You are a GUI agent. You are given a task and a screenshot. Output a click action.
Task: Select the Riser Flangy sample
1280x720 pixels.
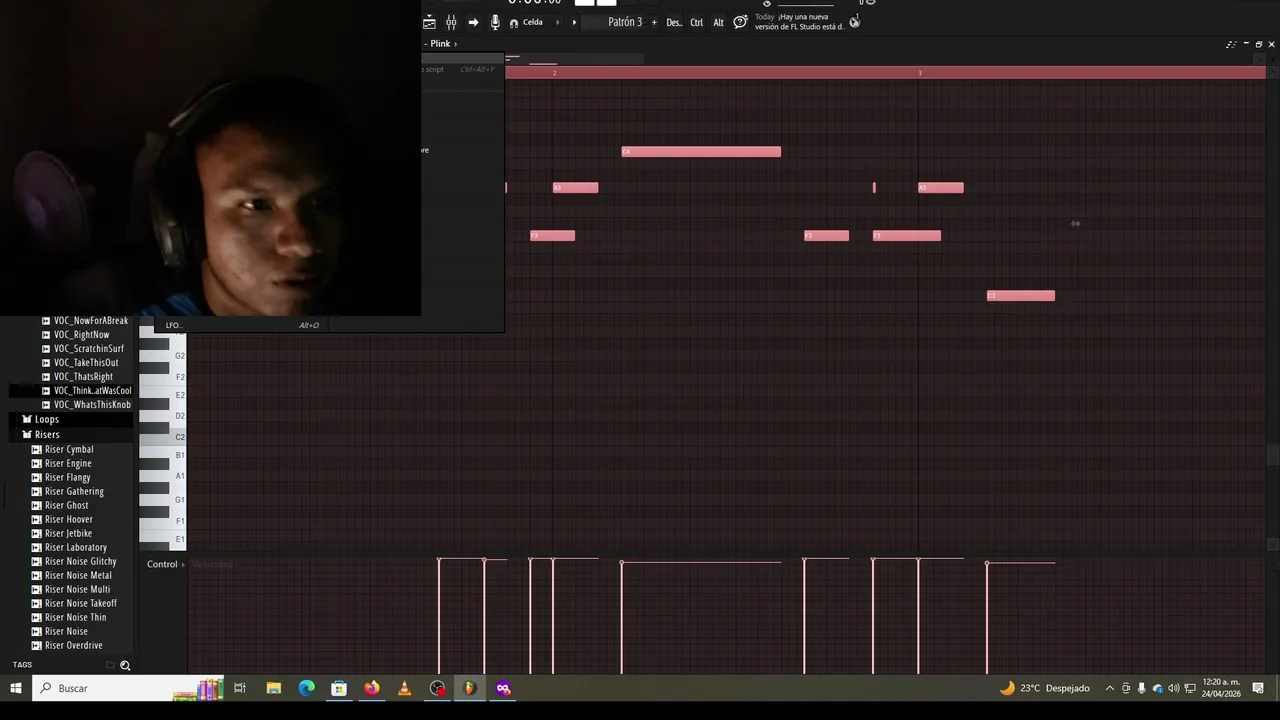click(62, 478)
